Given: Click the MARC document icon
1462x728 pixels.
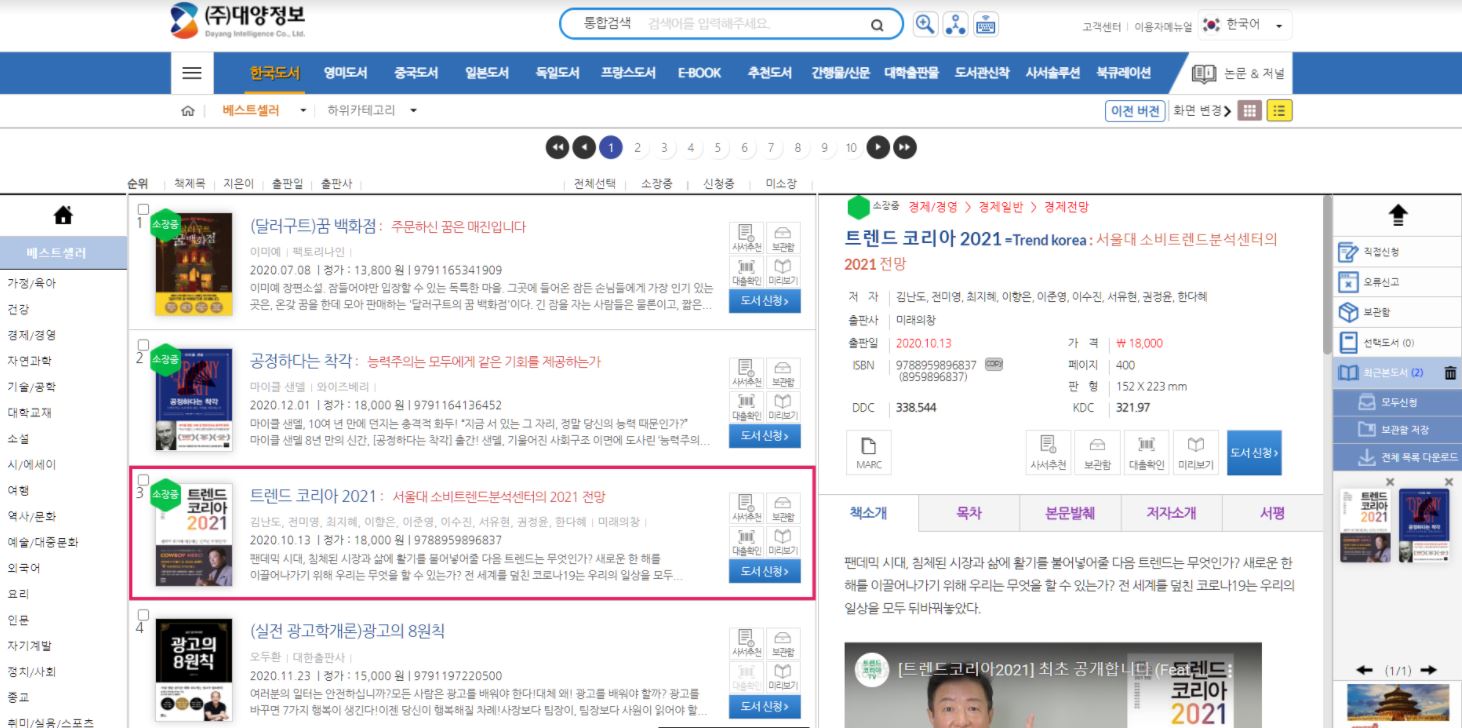Looking at the screenshot, I should (x=868, y=452).
